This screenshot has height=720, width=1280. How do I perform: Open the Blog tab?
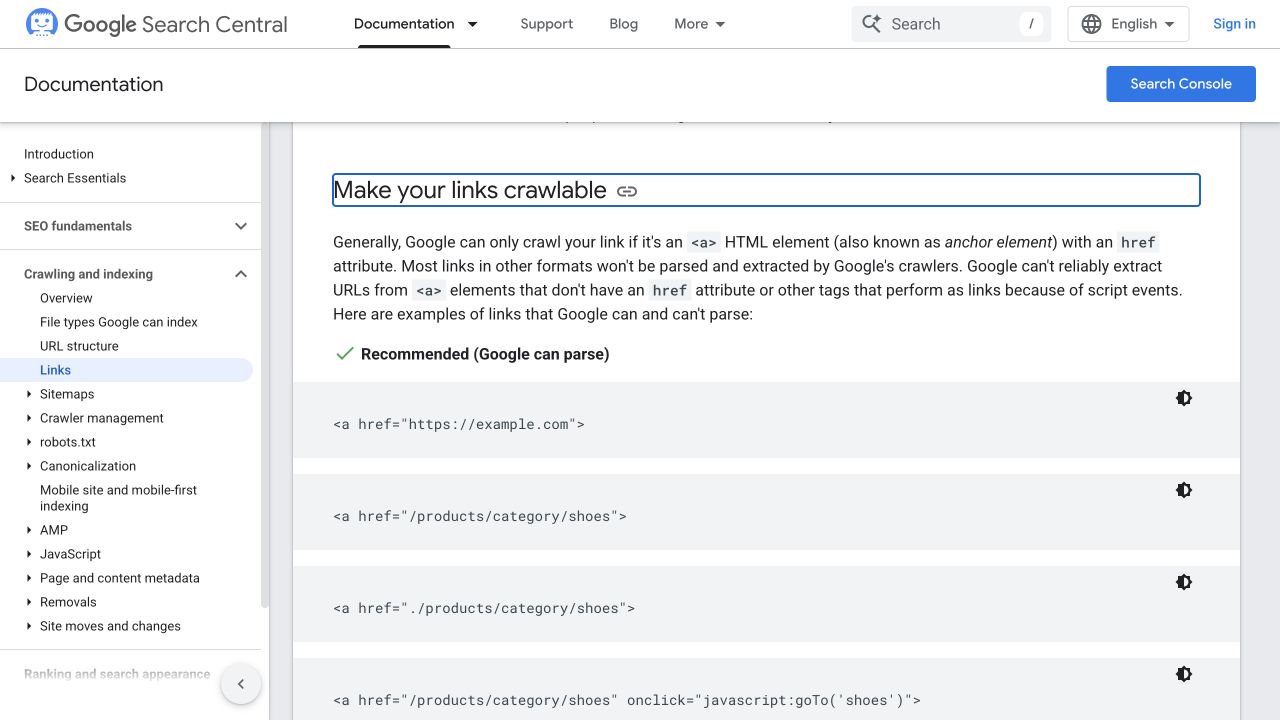click(623, 24)
